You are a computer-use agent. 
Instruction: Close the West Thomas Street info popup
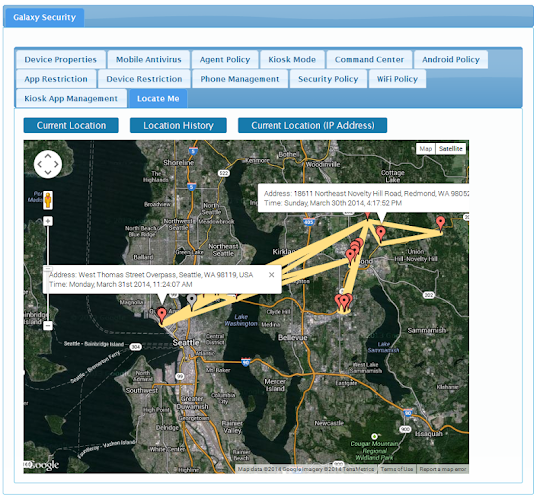(271, 275)
